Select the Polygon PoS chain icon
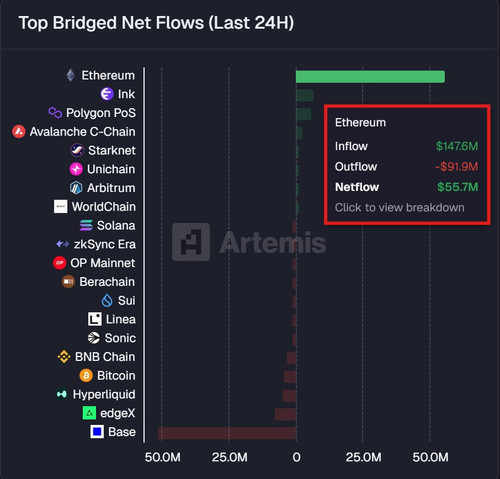Viewport: 500px width, 479px height. tap(55, 113)
